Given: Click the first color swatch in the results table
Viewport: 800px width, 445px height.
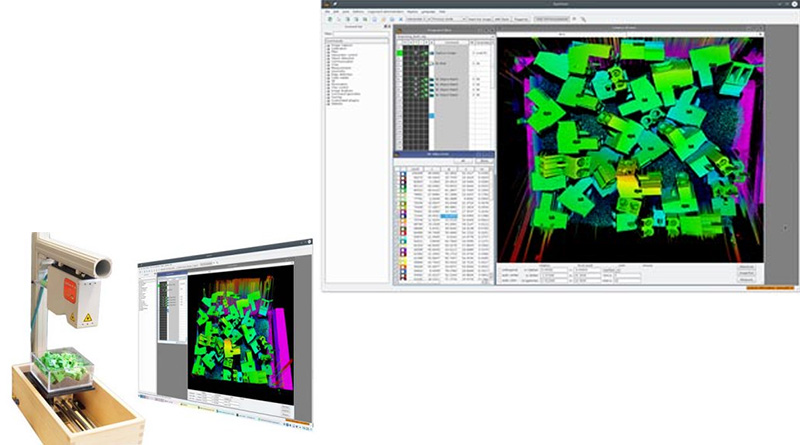Looking at the screenshot, I should [401, 175].
